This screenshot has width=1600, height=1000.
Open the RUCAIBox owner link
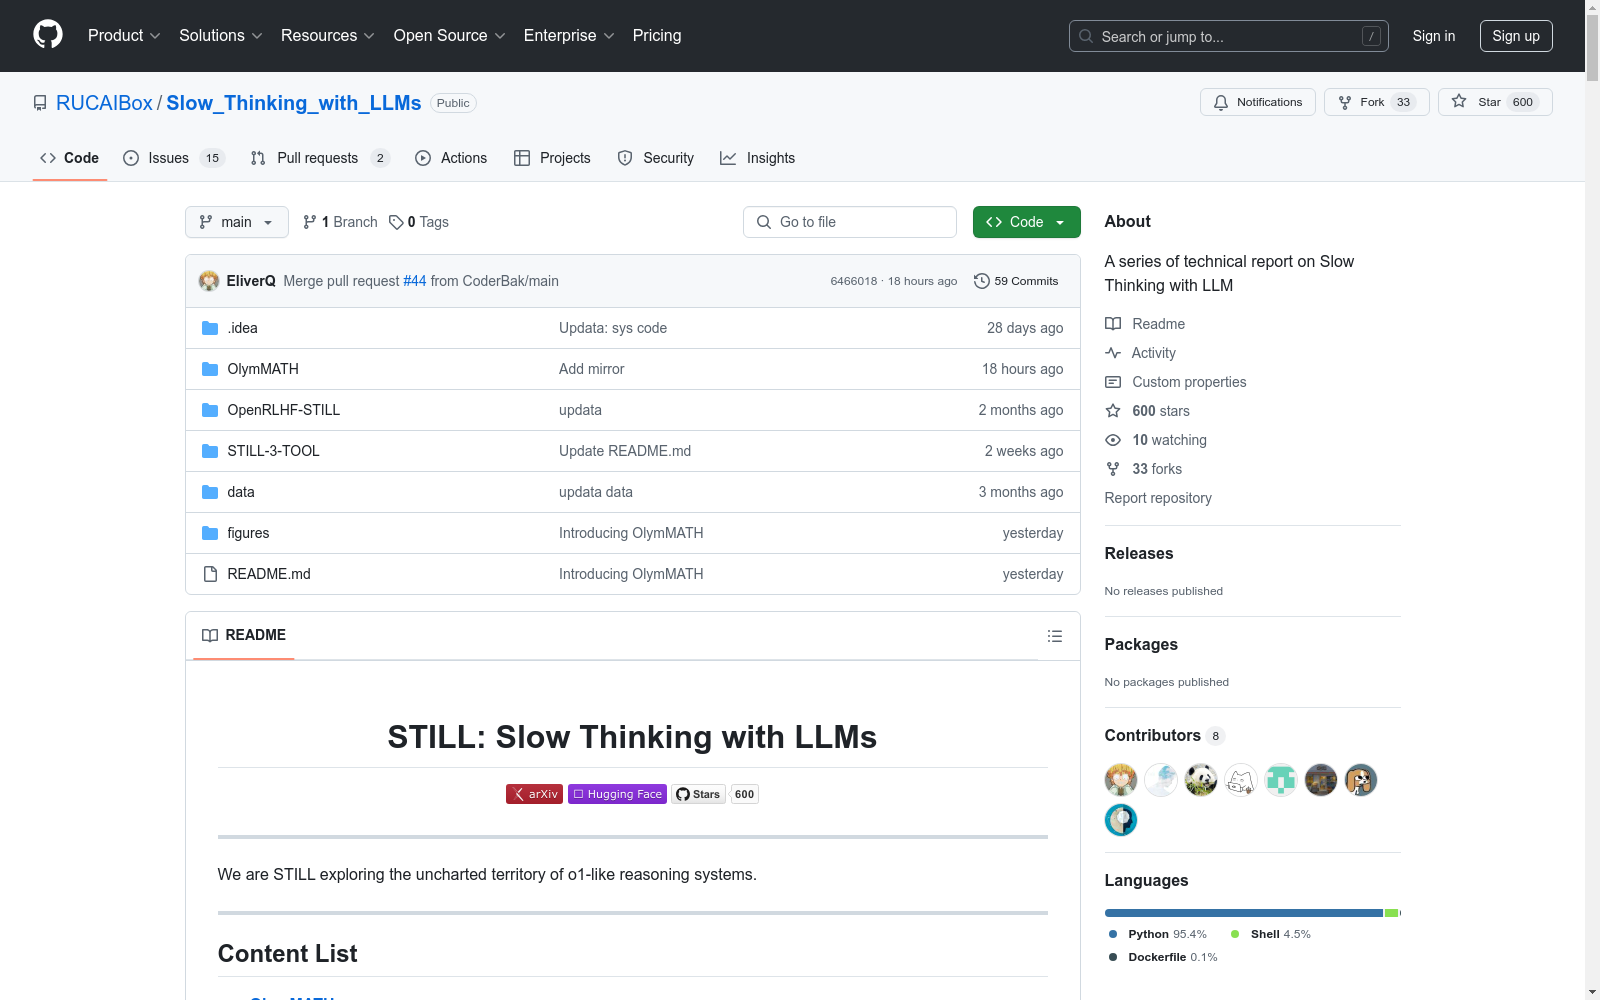(104, 103)
